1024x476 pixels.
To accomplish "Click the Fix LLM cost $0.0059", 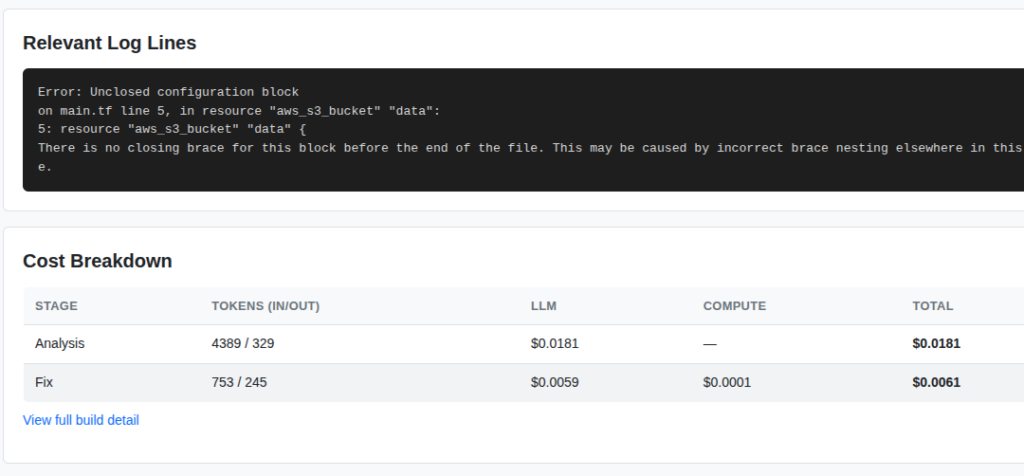I will pos(554,382).
